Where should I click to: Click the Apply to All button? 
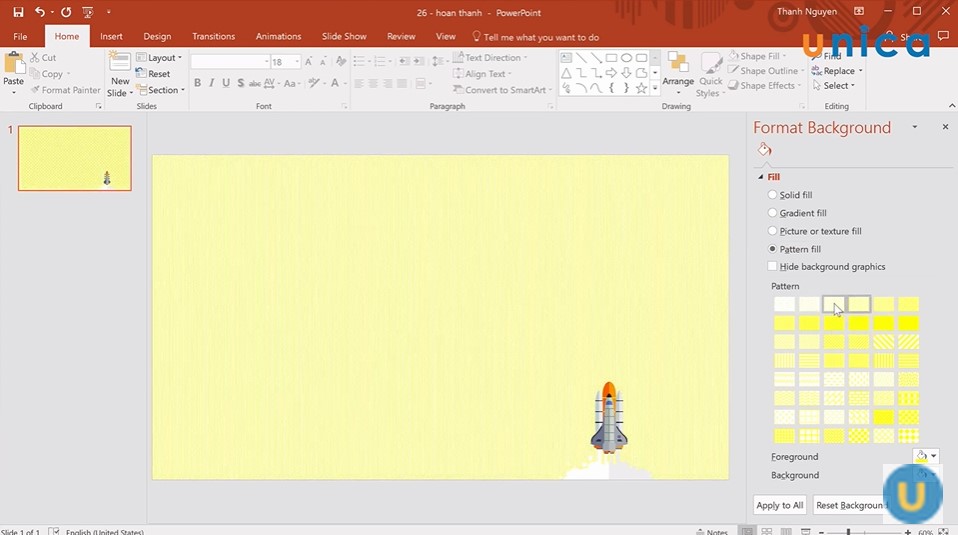click(x=780, y=505)
